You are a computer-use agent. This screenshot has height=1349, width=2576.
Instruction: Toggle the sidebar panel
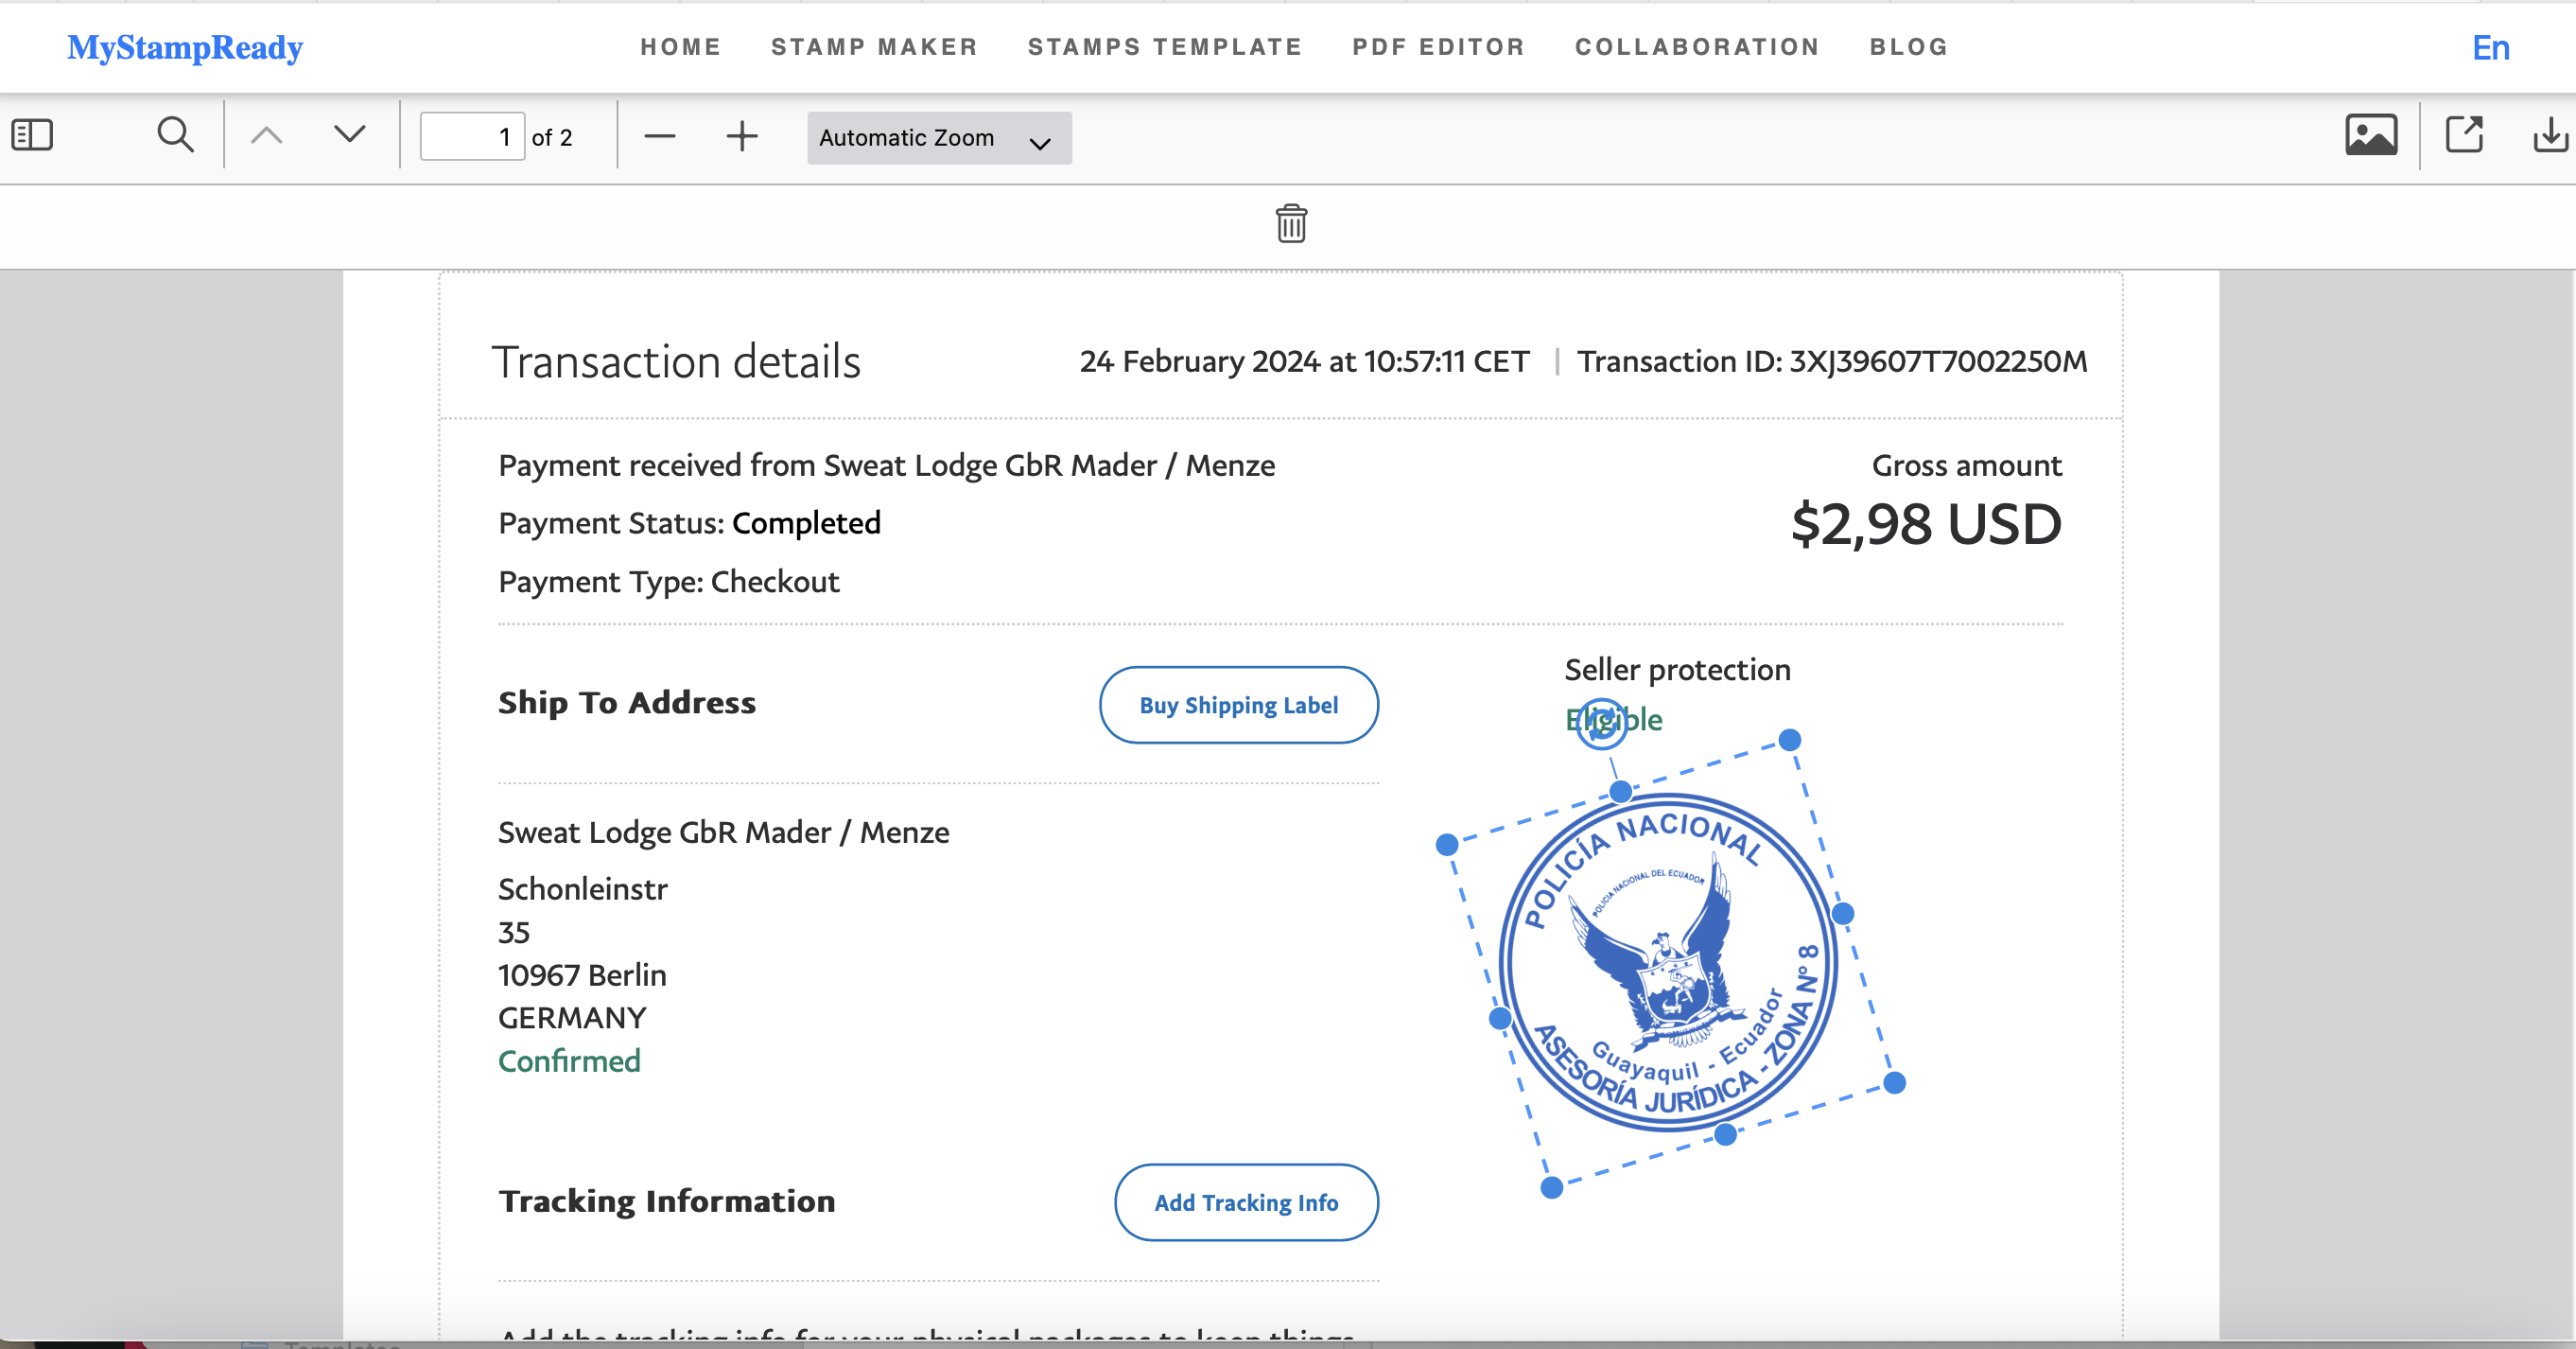point(32,135)
